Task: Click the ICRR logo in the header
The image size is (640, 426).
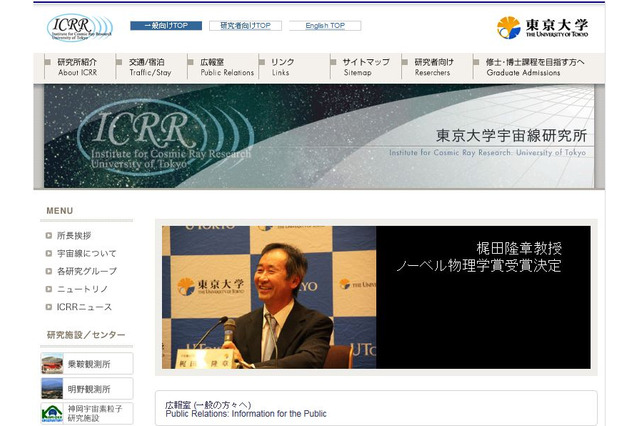Action: point(80,28)
